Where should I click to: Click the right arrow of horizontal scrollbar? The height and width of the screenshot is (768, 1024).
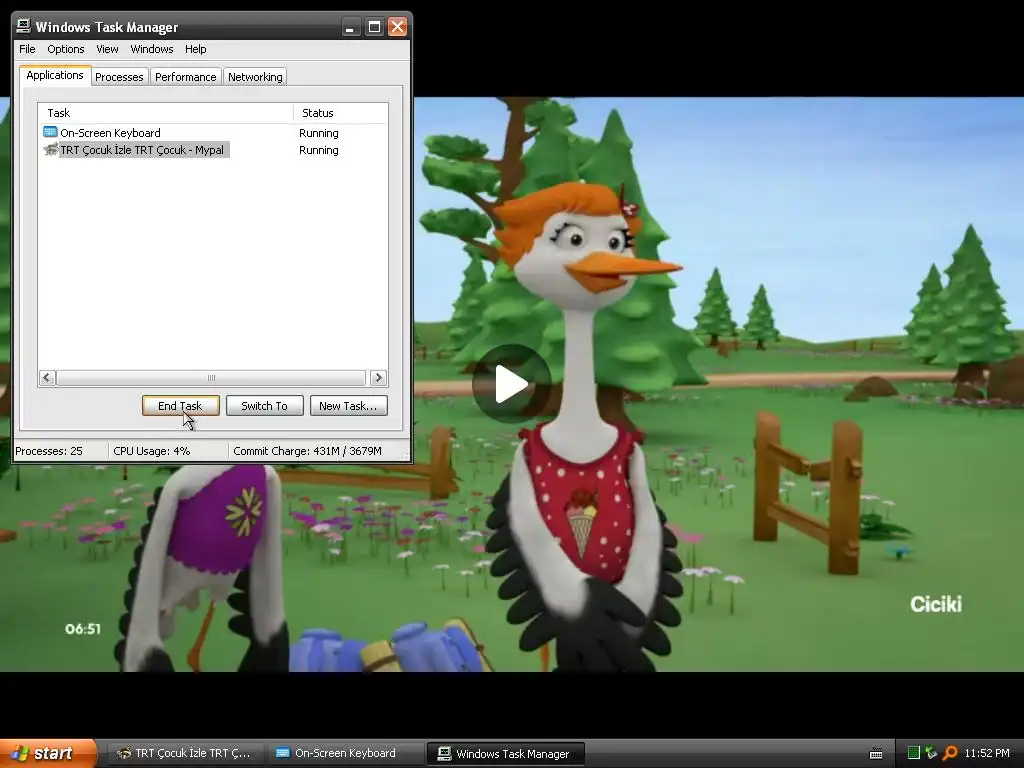(x=379, y=377)
